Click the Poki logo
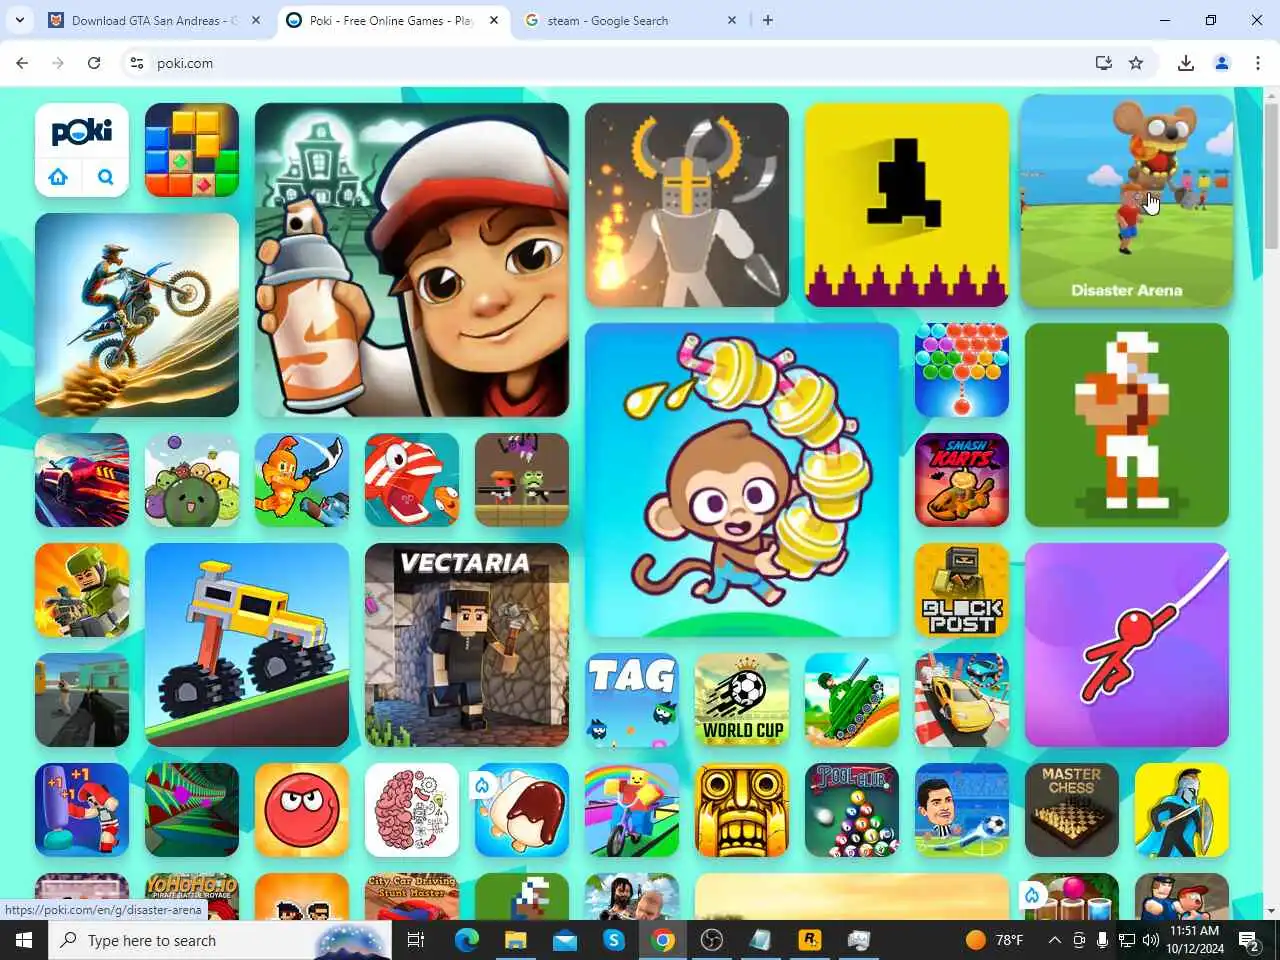 (x=82, y=131)
